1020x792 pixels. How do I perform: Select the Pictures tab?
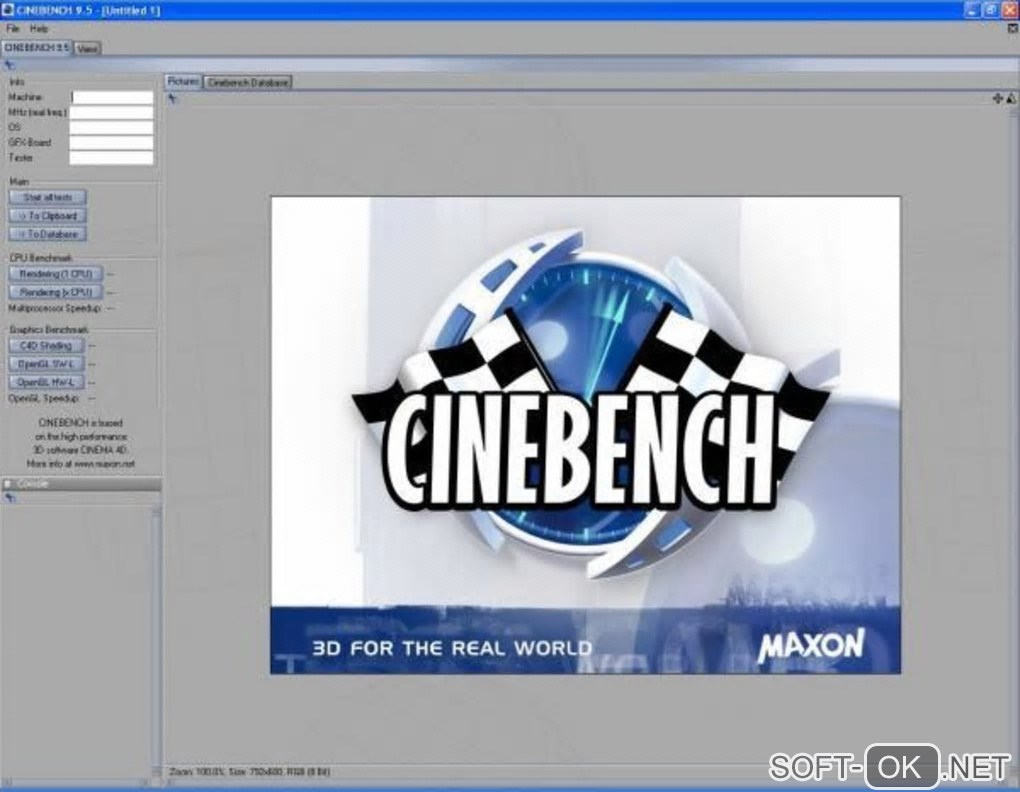coord(183,81)
